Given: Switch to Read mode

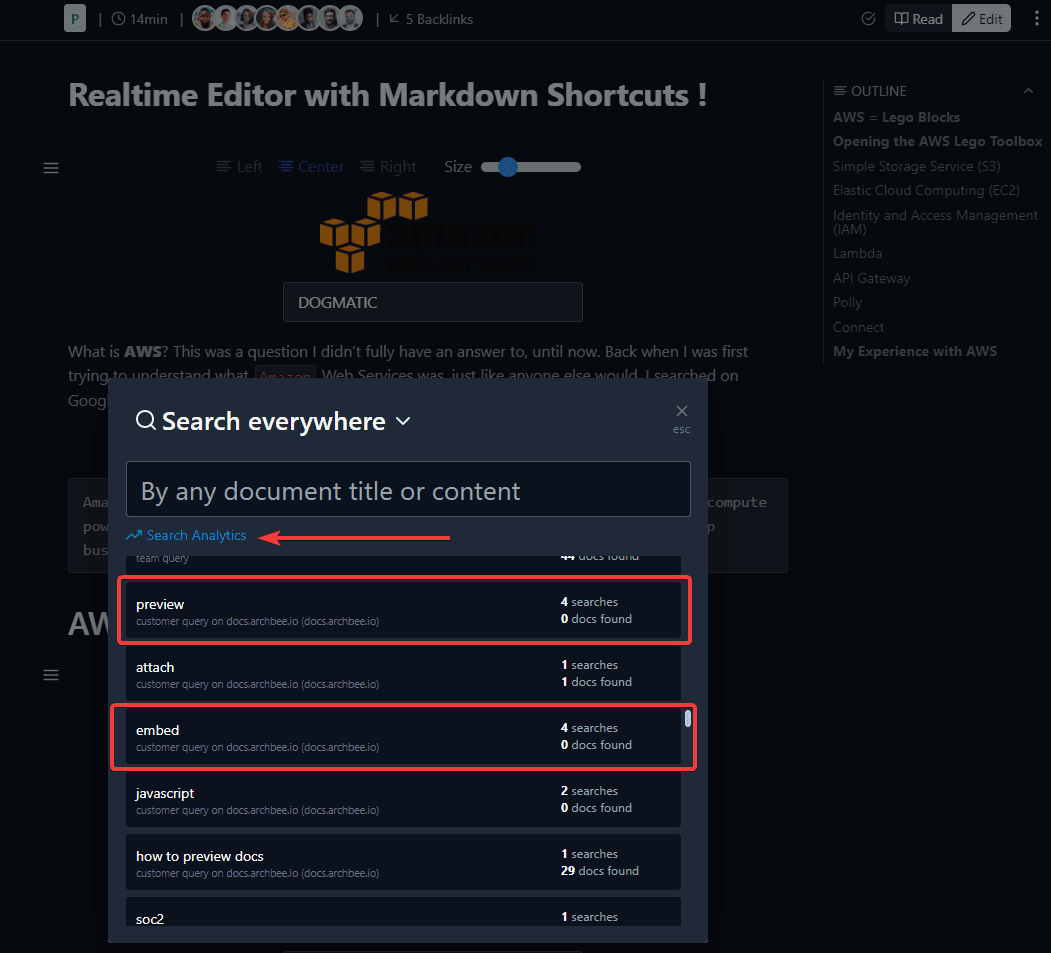Looking at the screenshot, I should tap(918, 19).
